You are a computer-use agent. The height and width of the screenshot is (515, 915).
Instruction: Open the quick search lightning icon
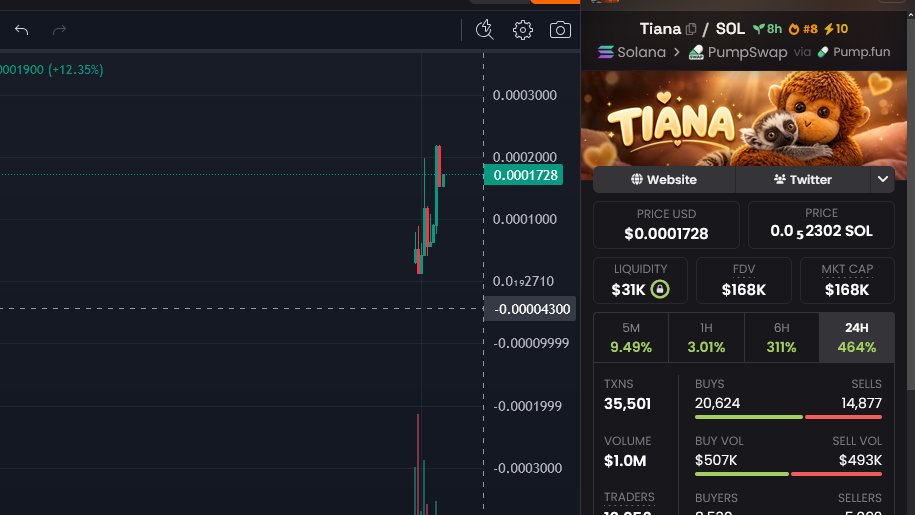tap(484, 30)
